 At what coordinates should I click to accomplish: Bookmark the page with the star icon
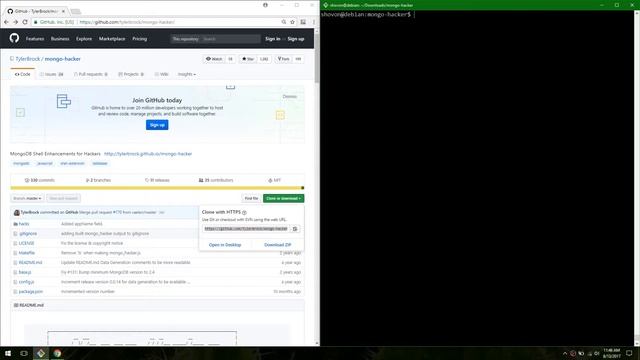pos(293,22)
